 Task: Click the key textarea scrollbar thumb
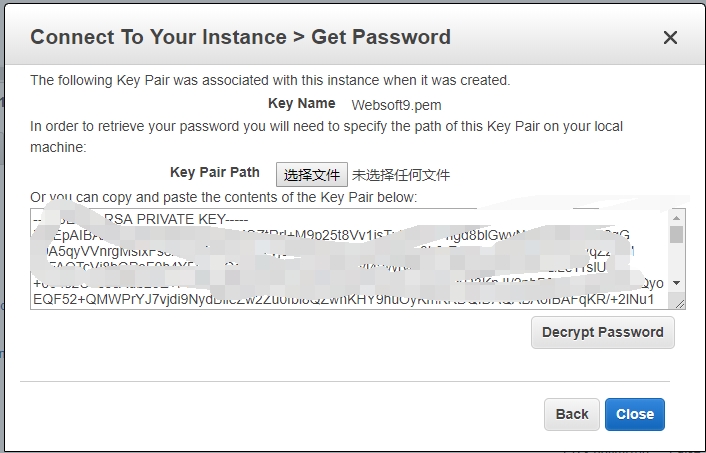[x=677, y=234]
